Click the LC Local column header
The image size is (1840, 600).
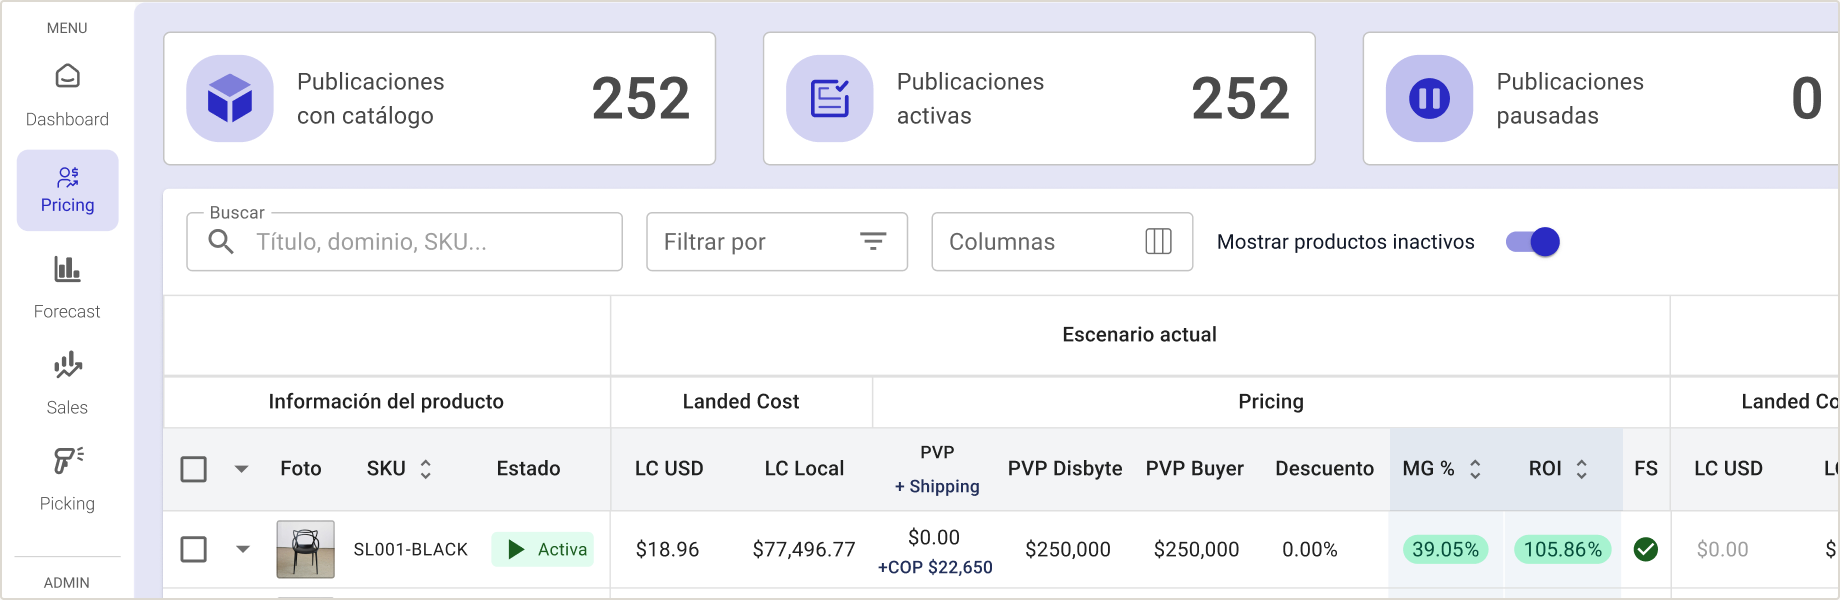coord(804,468)
